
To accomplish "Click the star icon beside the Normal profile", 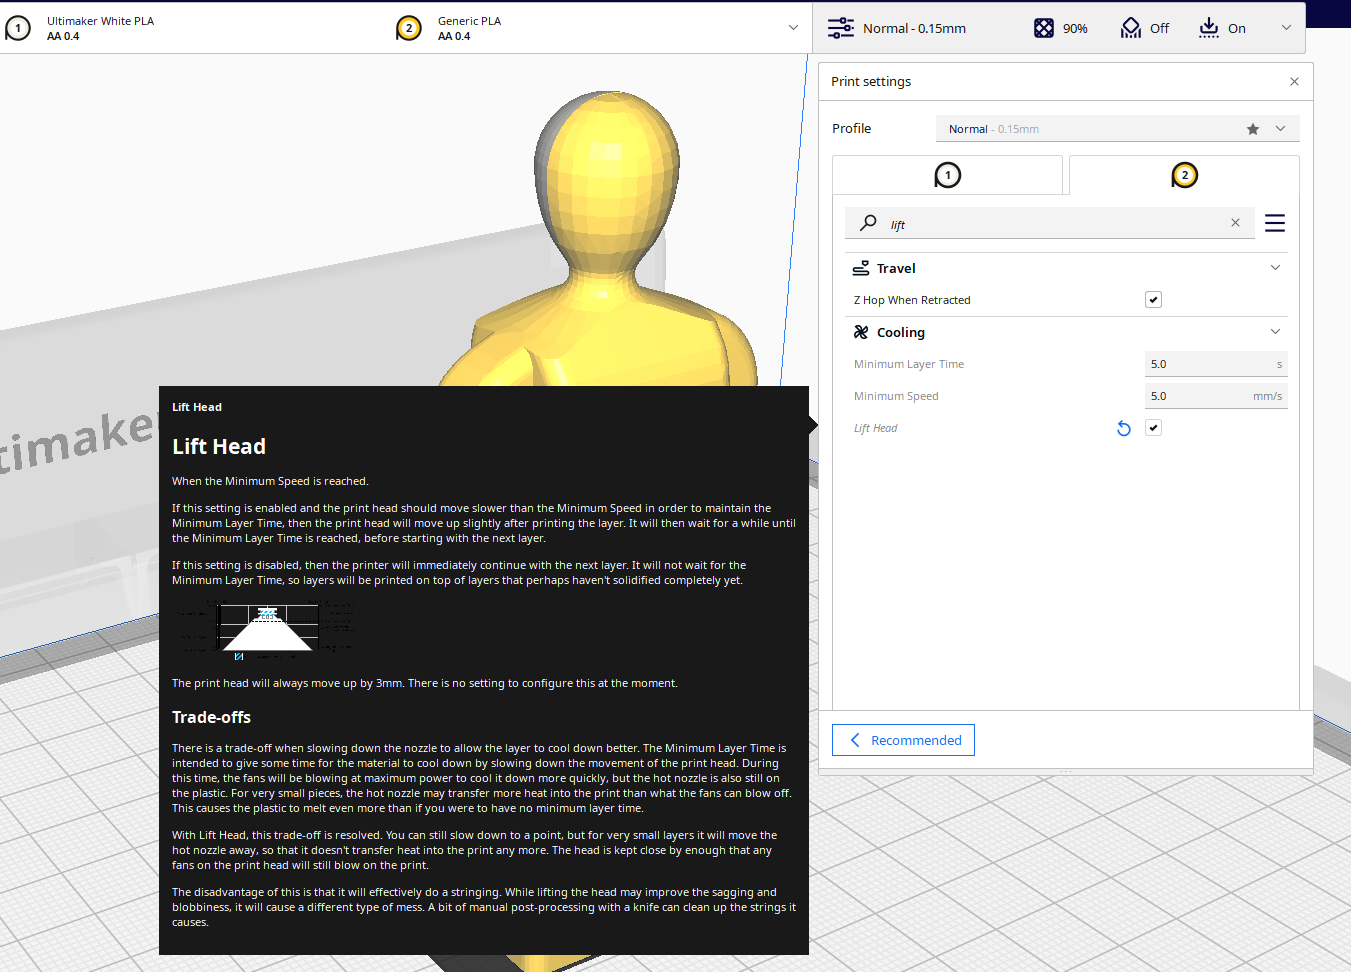I will coord(1253,128).
